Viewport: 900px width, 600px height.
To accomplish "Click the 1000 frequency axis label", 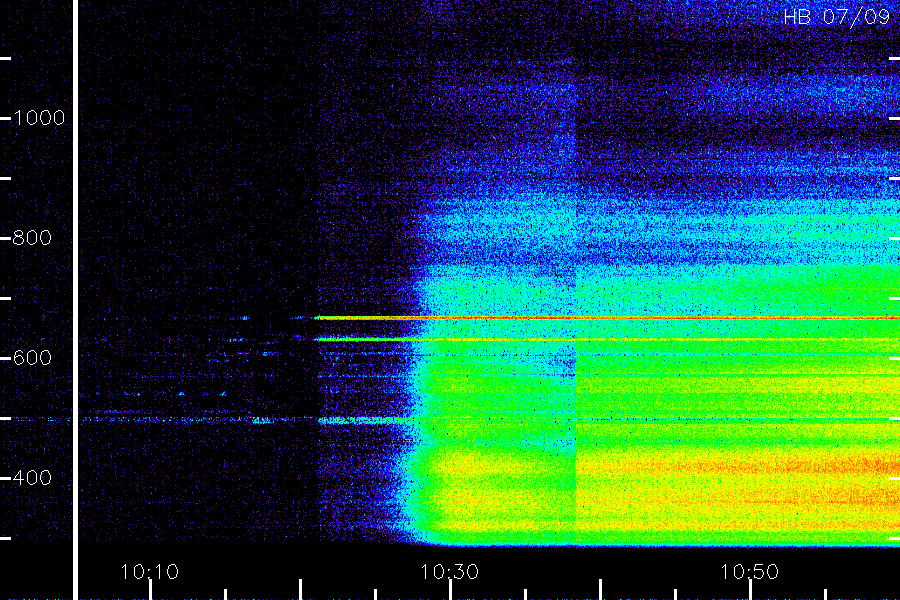I will coord(39,118).
